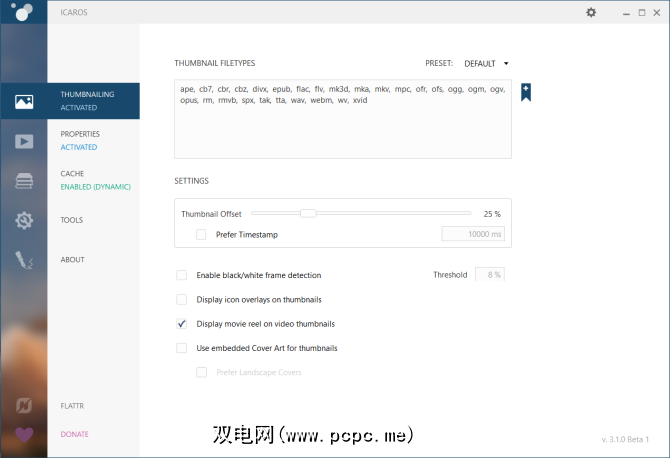Select the Tools gear-wrench icon in sidebar
Screen dimensions: 670x458
pyautogui.click(x=24, y=220)
